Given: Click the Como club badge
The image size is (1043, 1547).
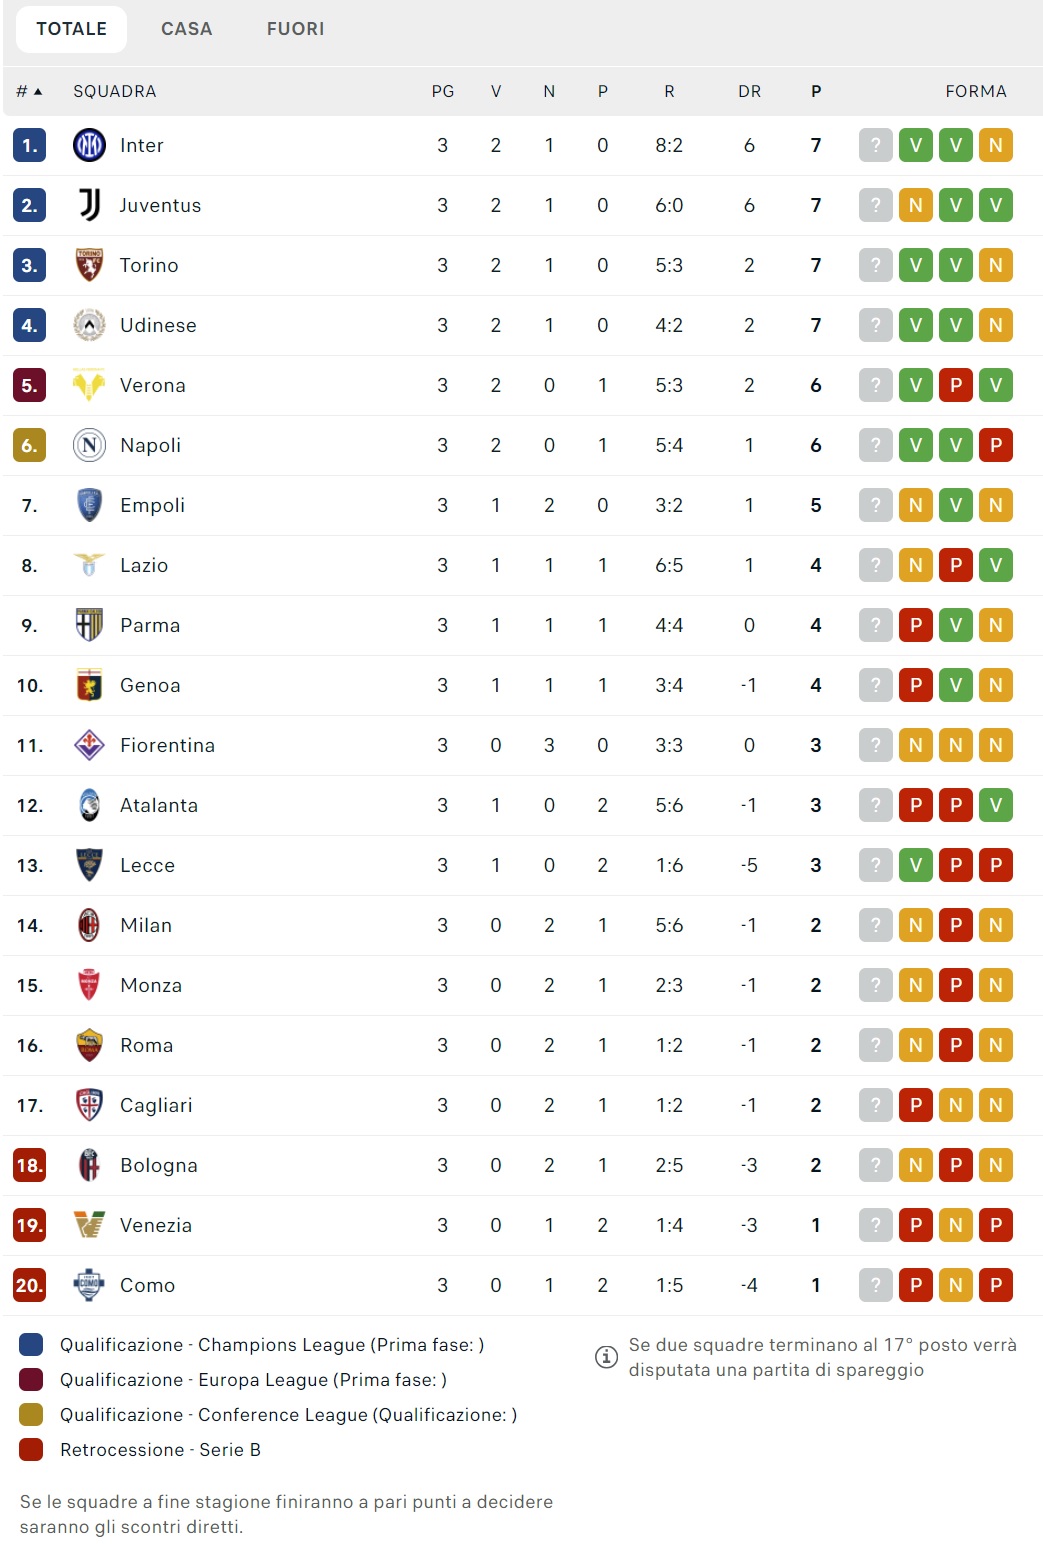Looking at the screenshot, I should pyautogui.click(x=89, y=1285).
